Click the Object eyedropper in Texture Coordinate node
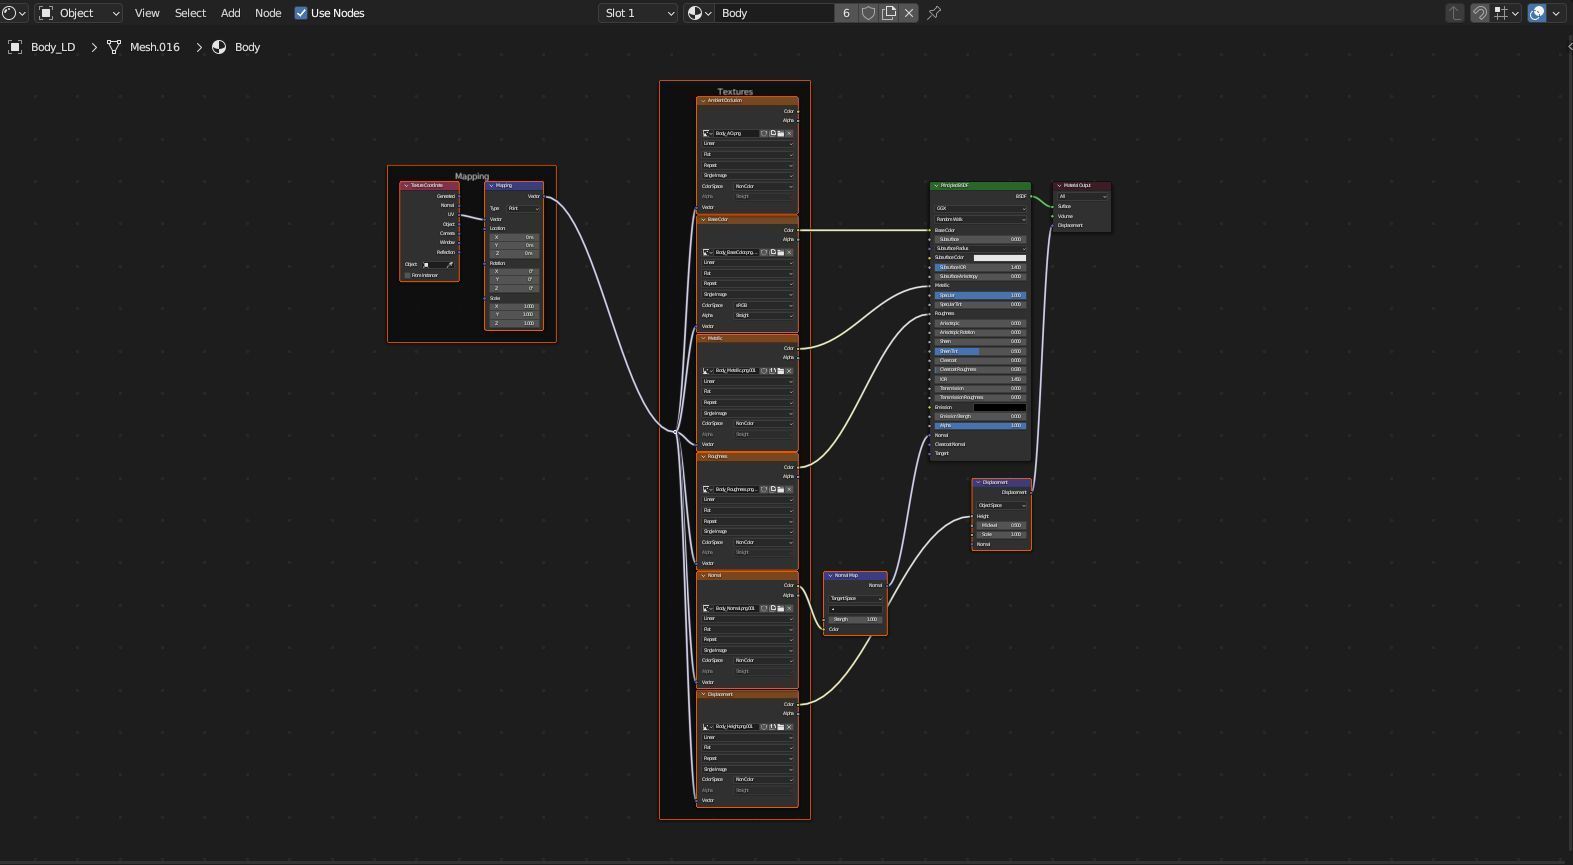1573x865 pixels. pos(450,264)
